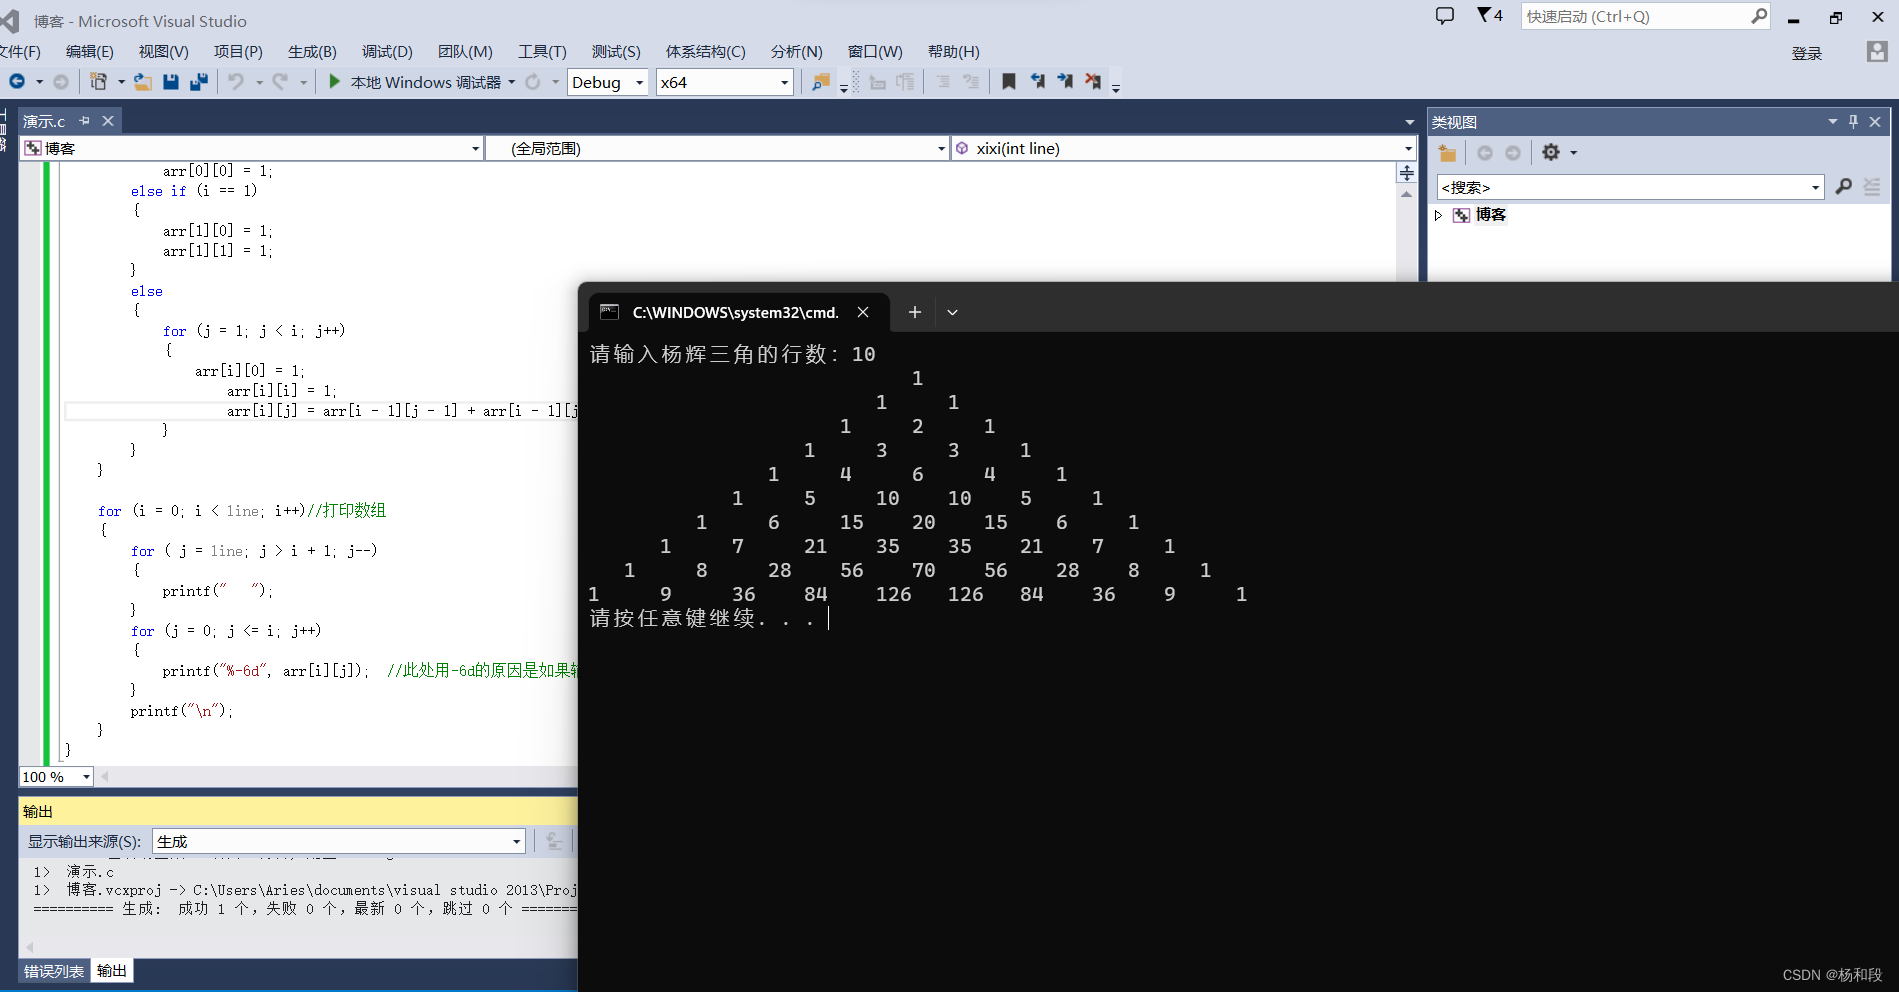Click the Undo arrow icon
Image resolution: width=1899 pixels, height=992 pixels.
coord(236,82)
